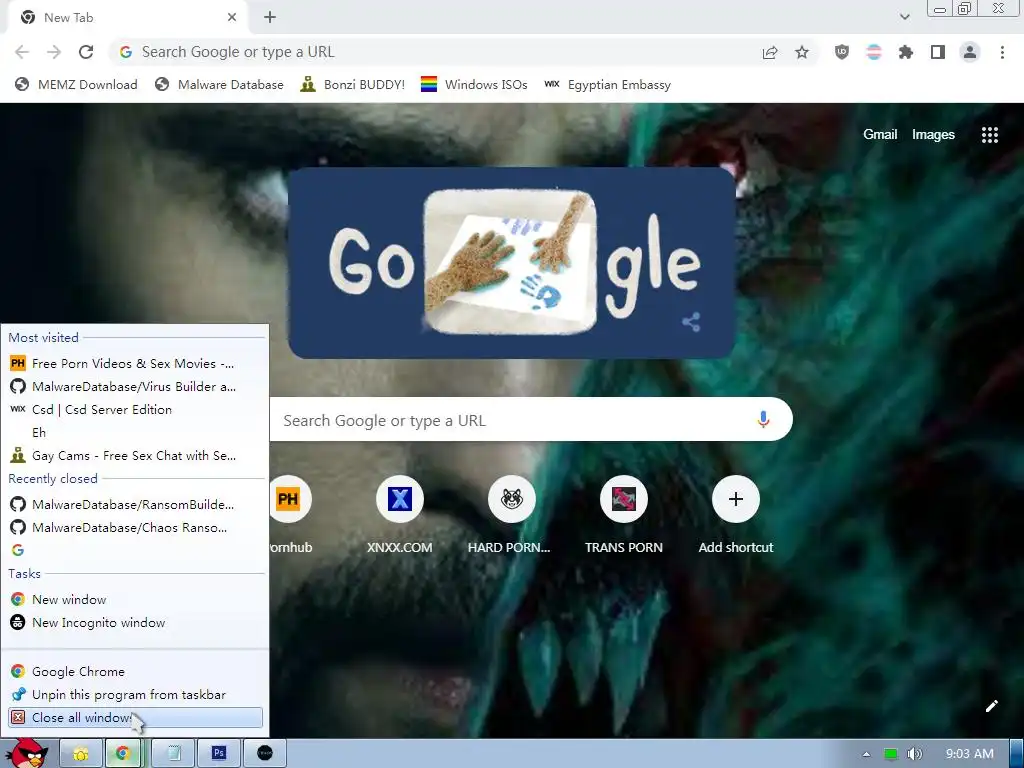Open the Images link
This screenshot has width=1024, height=768.
(933, 135)
